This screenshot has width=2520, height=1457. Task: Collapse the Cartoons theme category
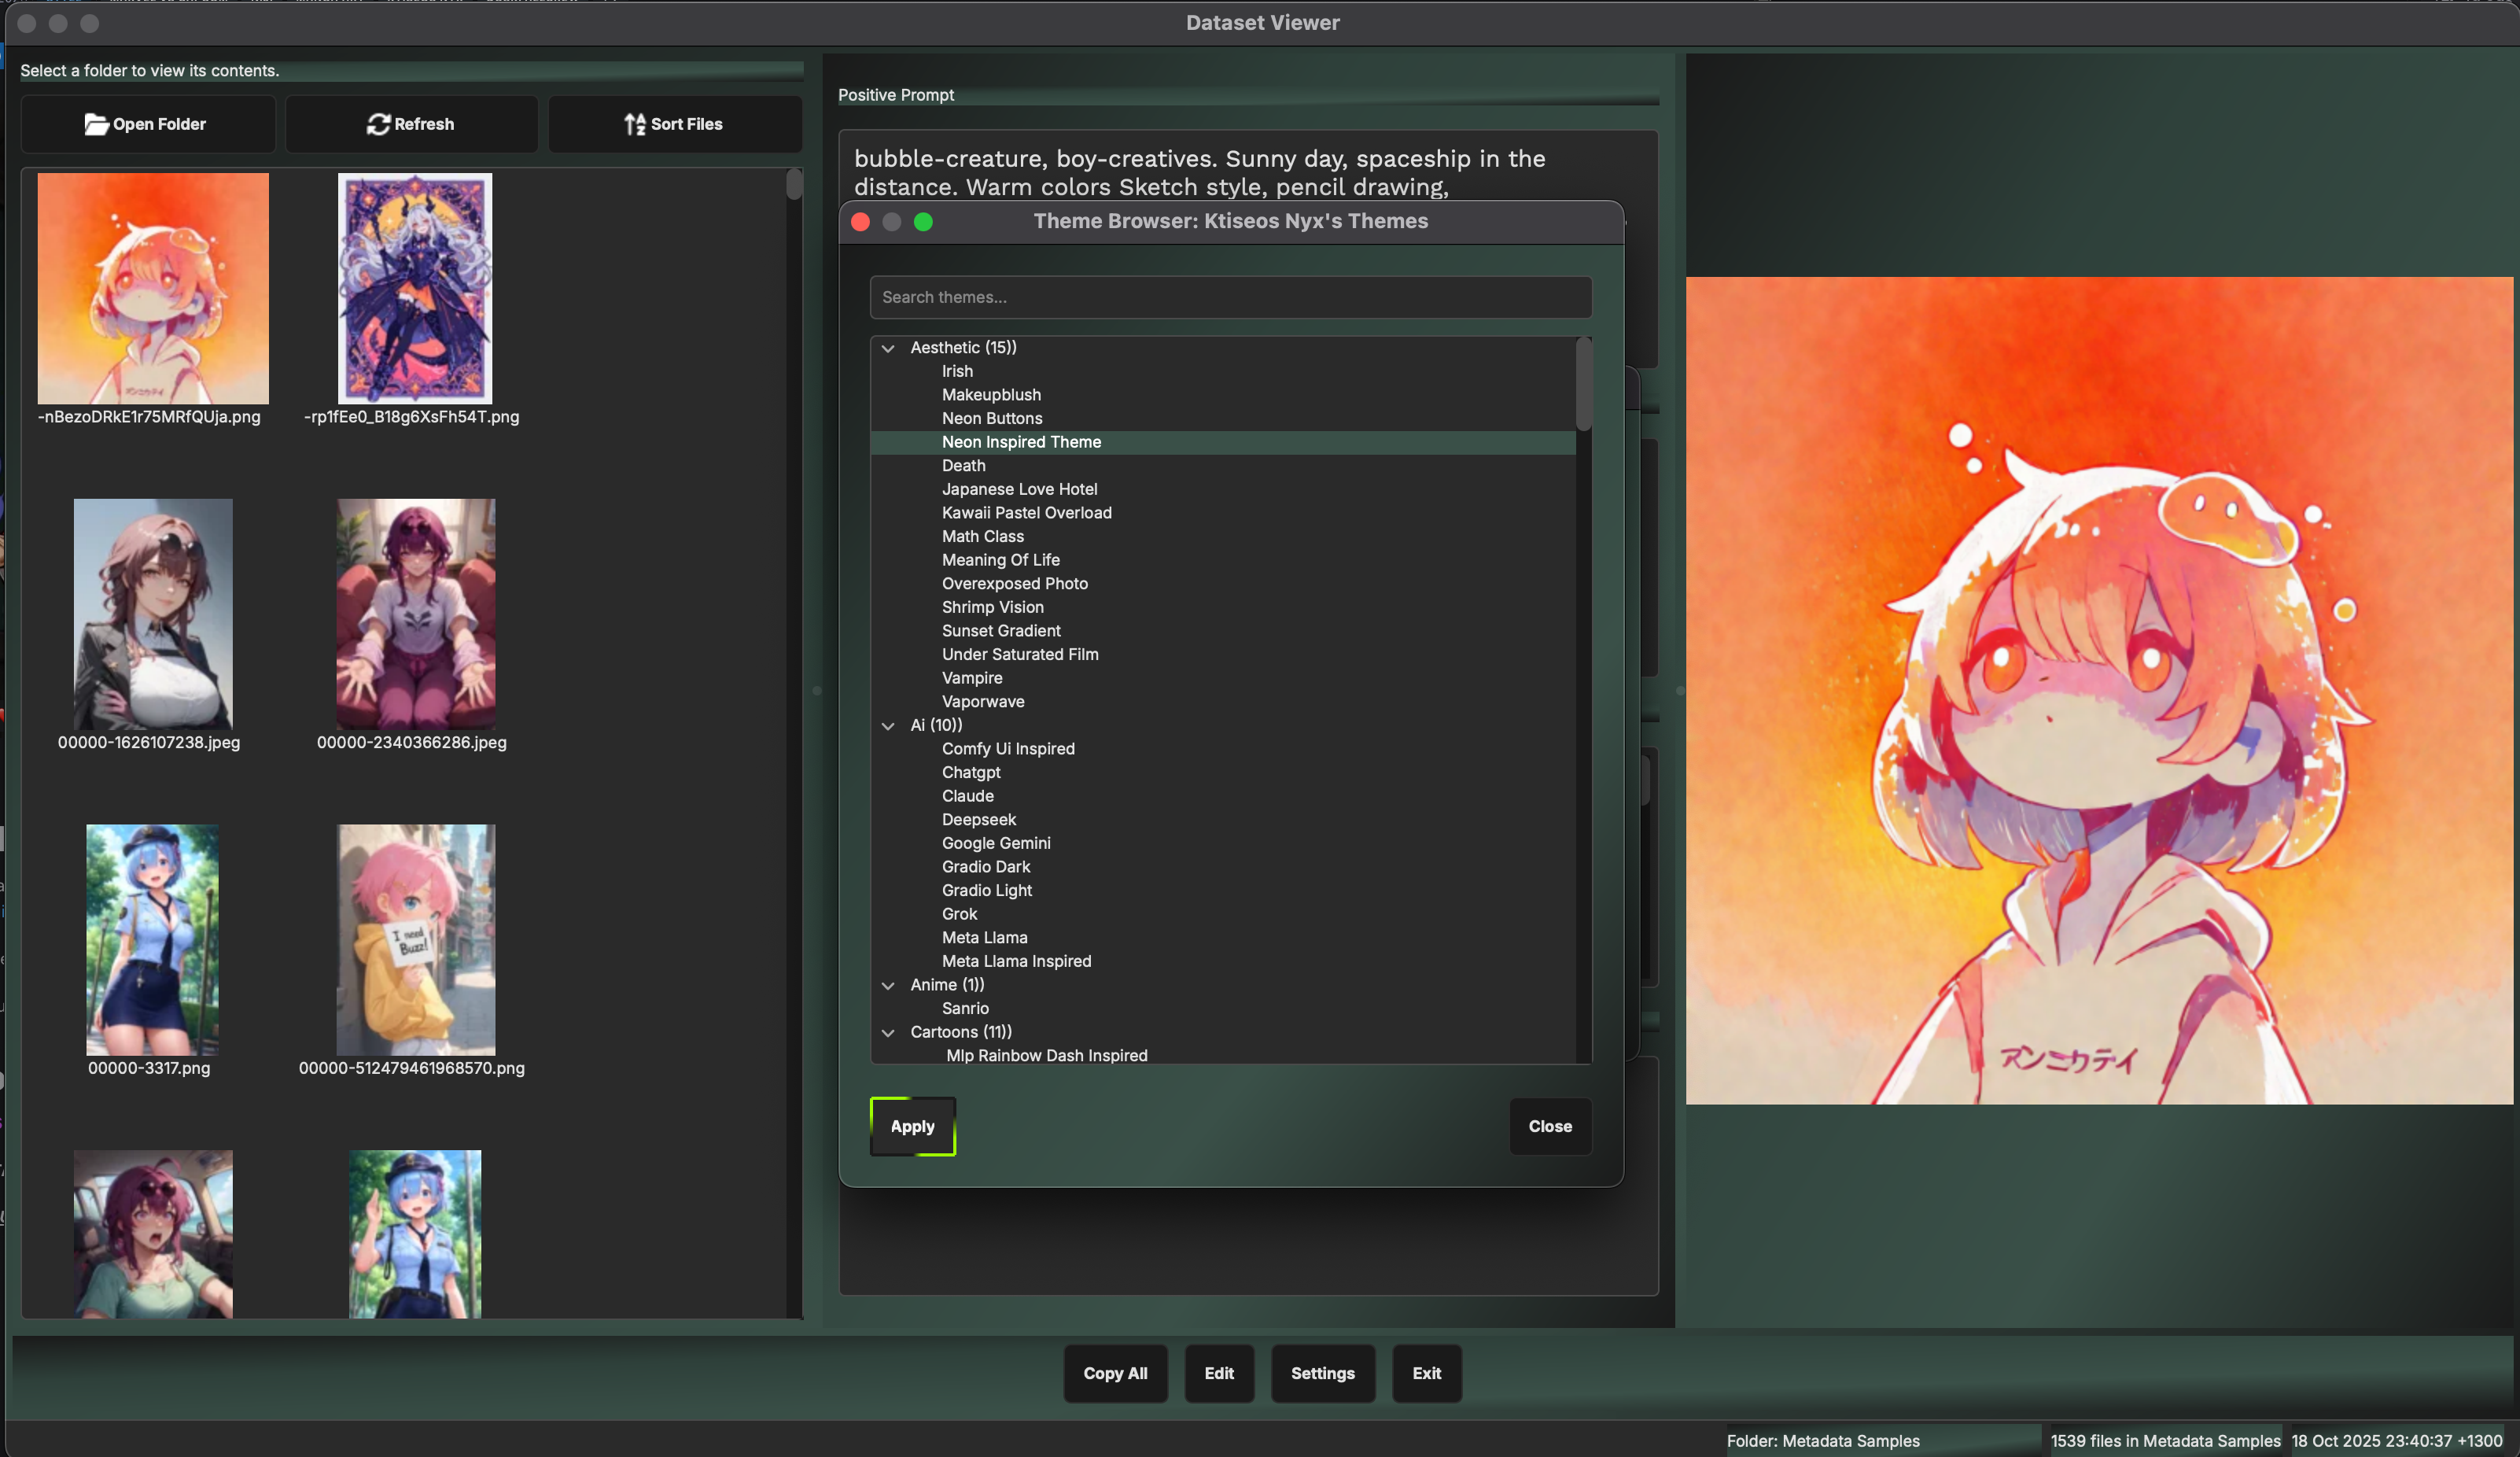point(888,1033)
